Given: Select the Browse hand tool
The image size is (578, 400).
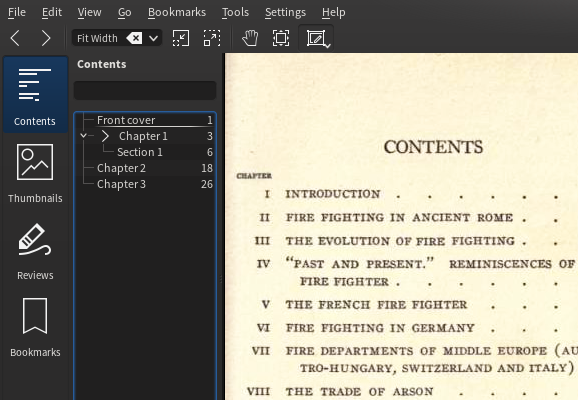Looking at the screenshot, I should (x=250, y=38).
